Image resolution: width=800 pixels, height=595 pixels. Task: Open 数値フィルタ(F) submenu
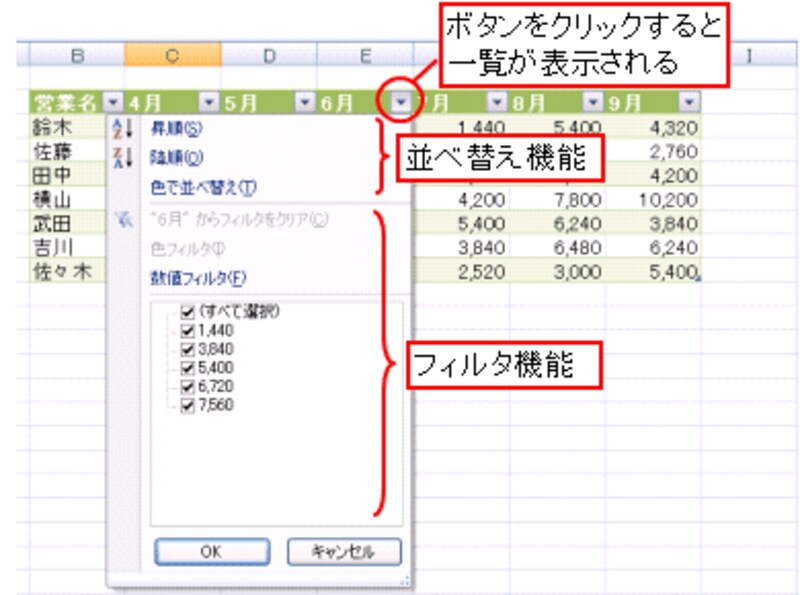click(198, 279)
